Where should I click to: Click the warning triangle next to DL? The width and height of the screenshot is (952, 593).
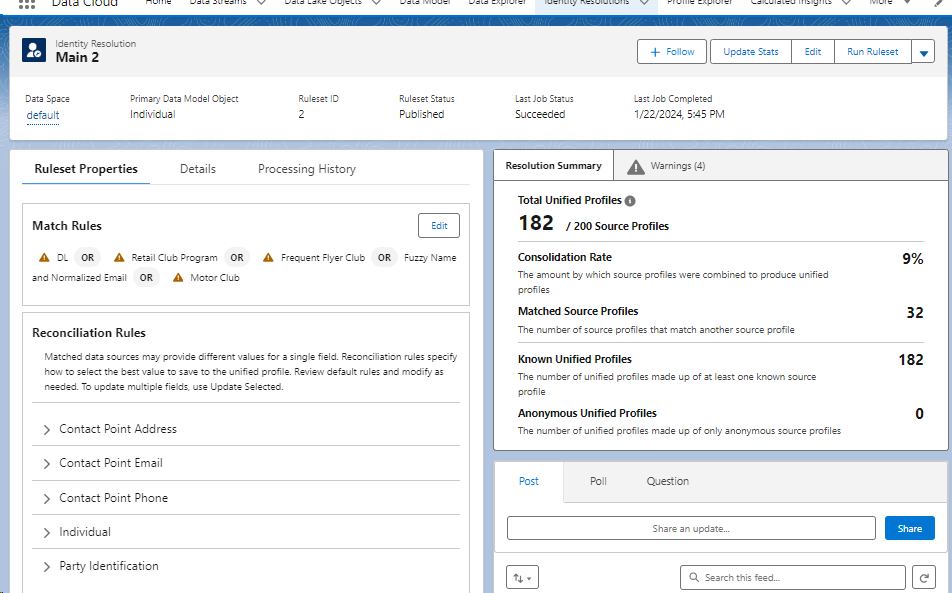tap(44, 257)
